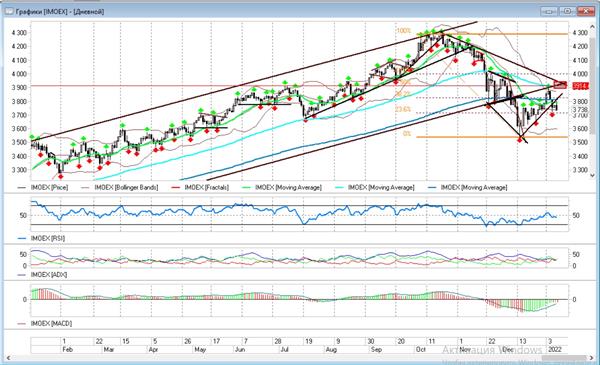Select the IMOEX [Fractals] legend entry

click(201, 187)
